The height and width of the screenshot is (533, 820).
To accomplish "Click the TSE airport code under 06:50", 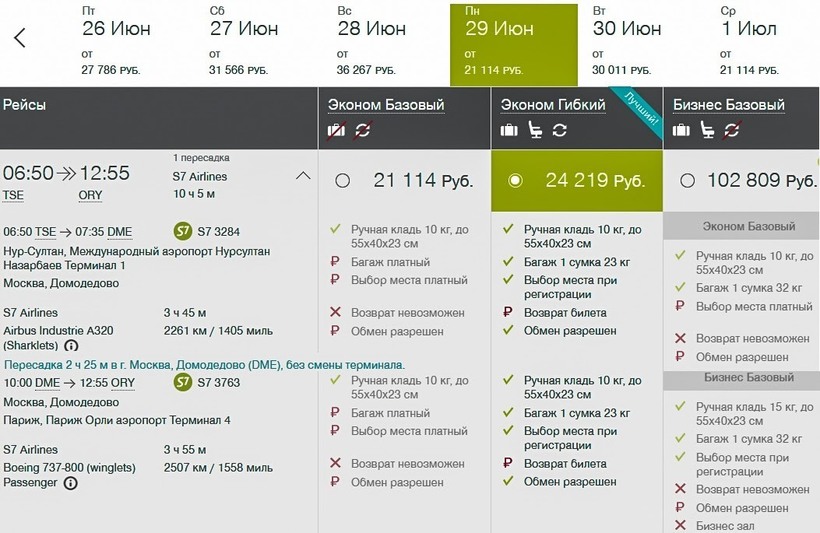I will coord(13,195).
